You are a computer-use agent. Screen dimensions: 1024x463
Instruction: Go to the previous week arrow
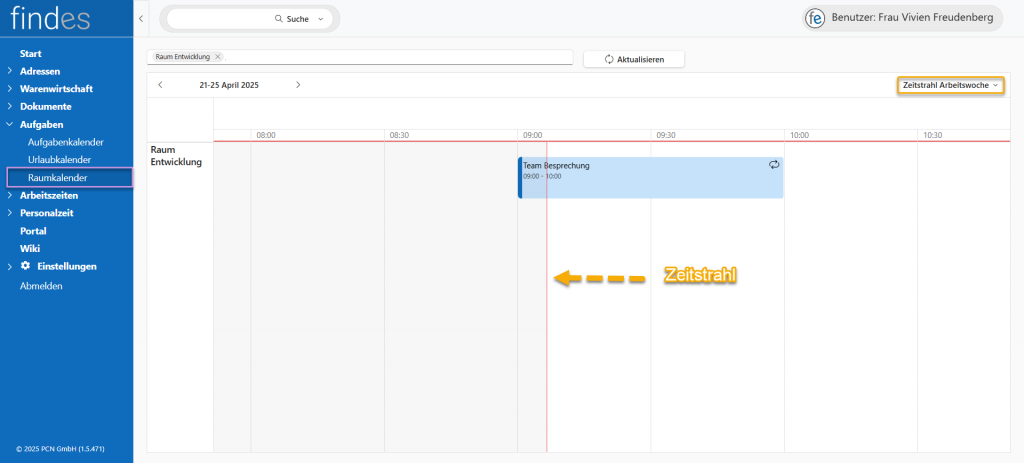[x=160, y=85]
